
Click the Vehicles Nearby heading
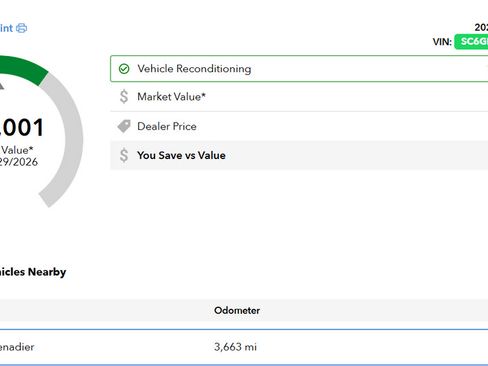[33, 272]
